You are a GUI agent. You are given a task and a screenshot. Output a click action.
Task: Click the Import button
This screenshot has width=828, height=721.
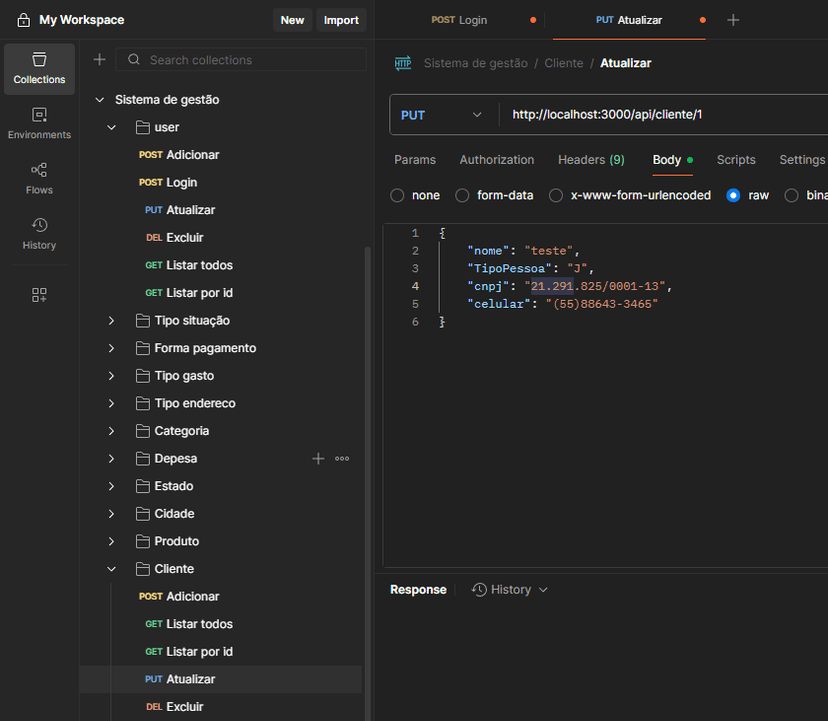click(x=341, y=20)
